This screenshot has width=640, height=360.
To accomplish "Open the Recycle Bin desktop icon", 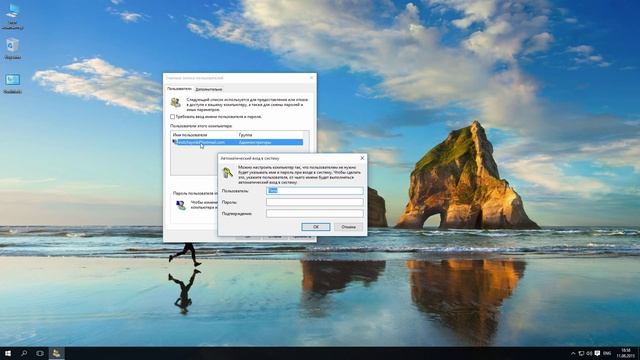I will (x=13, y=49).
